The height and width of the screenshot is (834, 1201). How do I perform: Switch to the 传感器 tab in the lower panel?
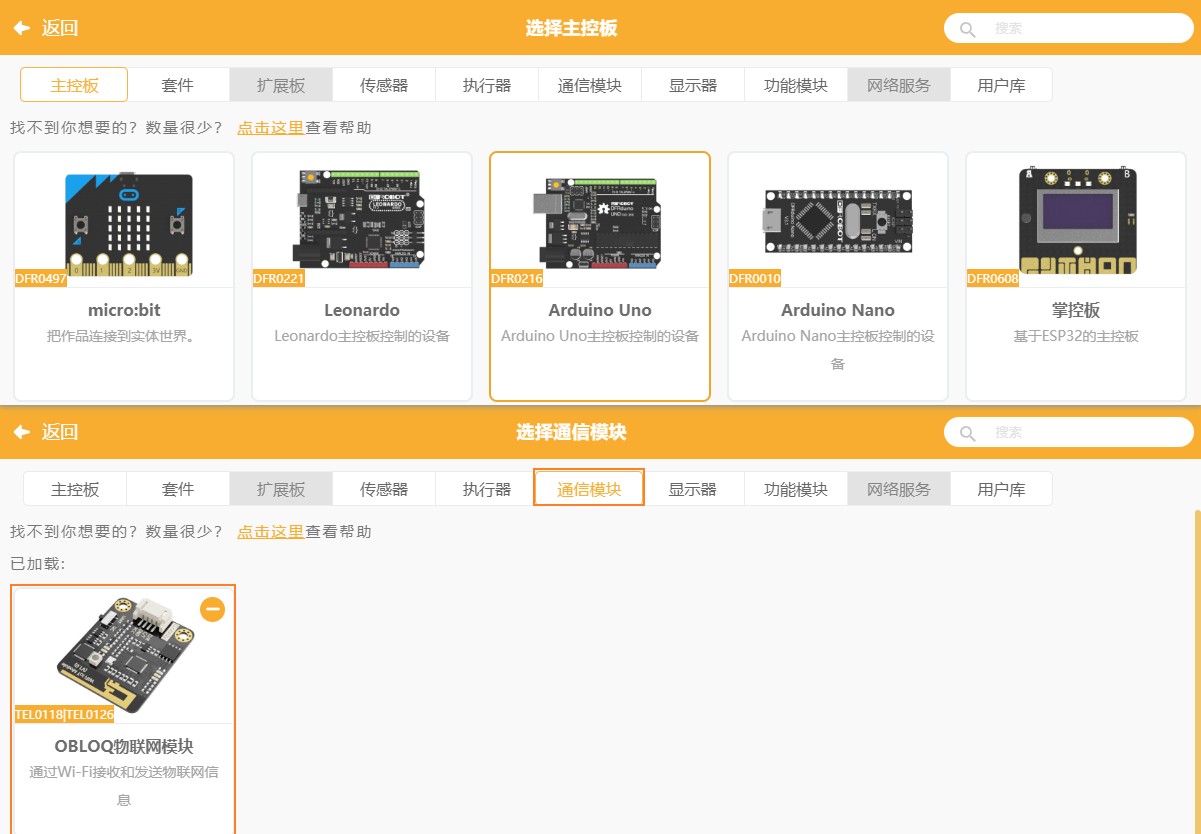coord(384,489)
